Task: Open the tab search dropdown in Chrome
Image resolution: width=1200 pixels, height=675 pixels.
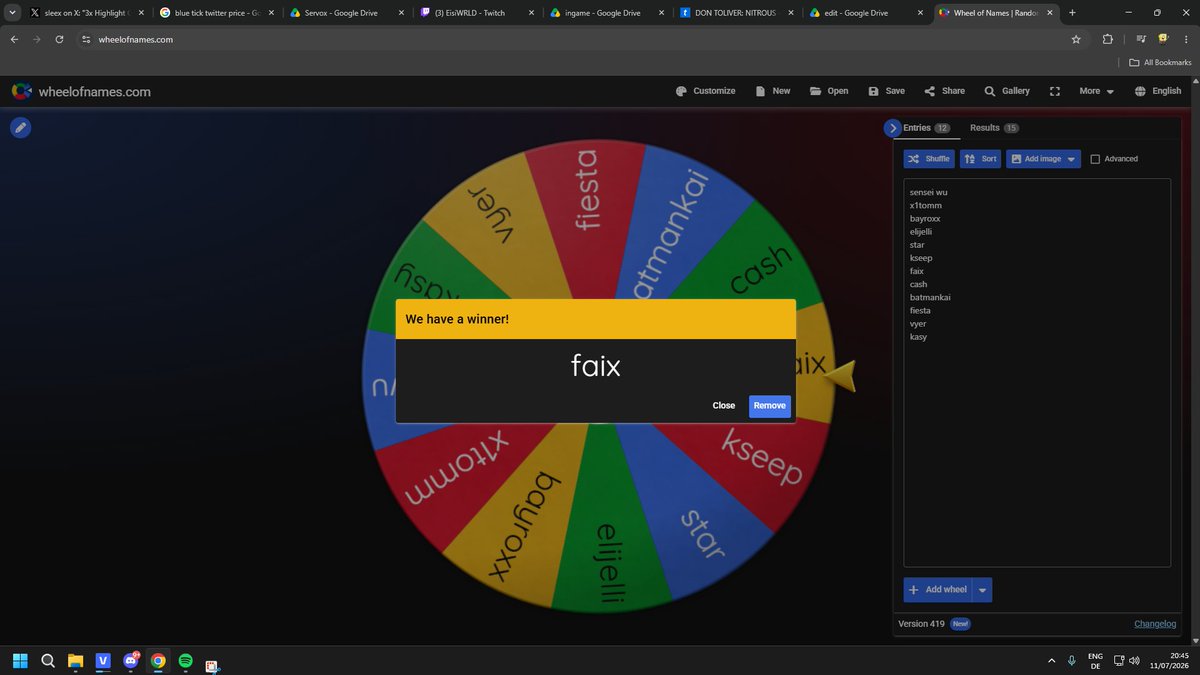Action: [x=11, y=13]
